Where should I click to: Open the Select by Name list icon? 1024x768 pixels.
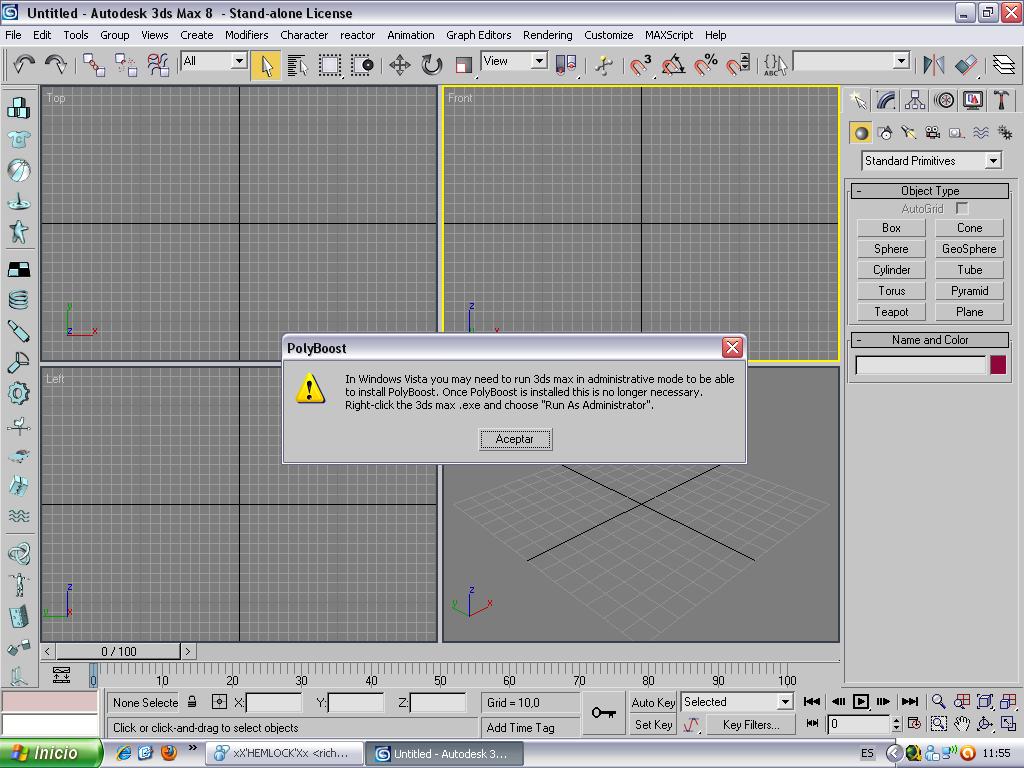[x=298, y=65]
